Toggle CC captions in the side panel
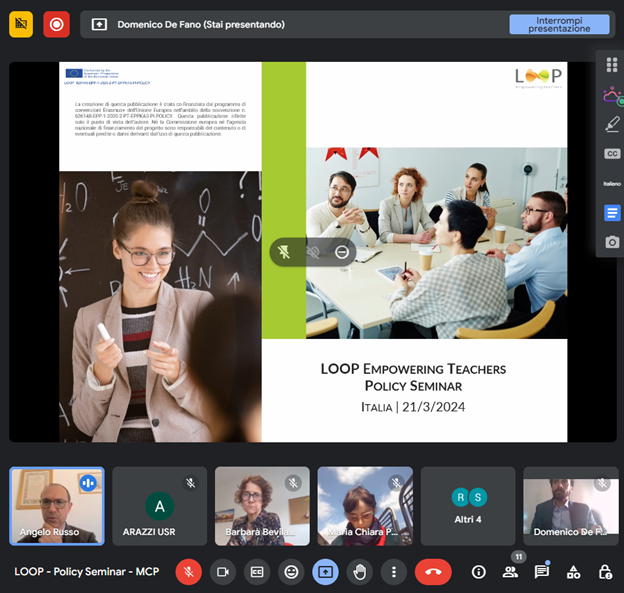The height and width of the screenshot is (593, 624). pyautogui.click(x=612, y=154)
